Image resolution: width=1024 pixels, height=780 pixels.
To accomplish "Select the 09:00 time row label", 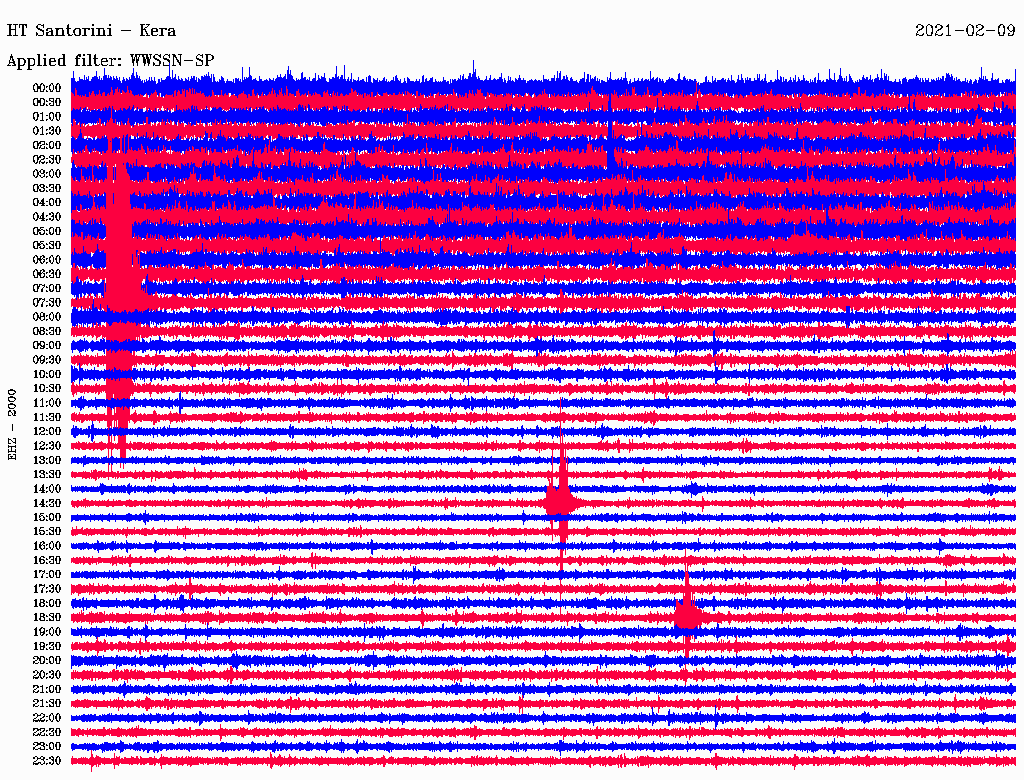I will 47,346.
